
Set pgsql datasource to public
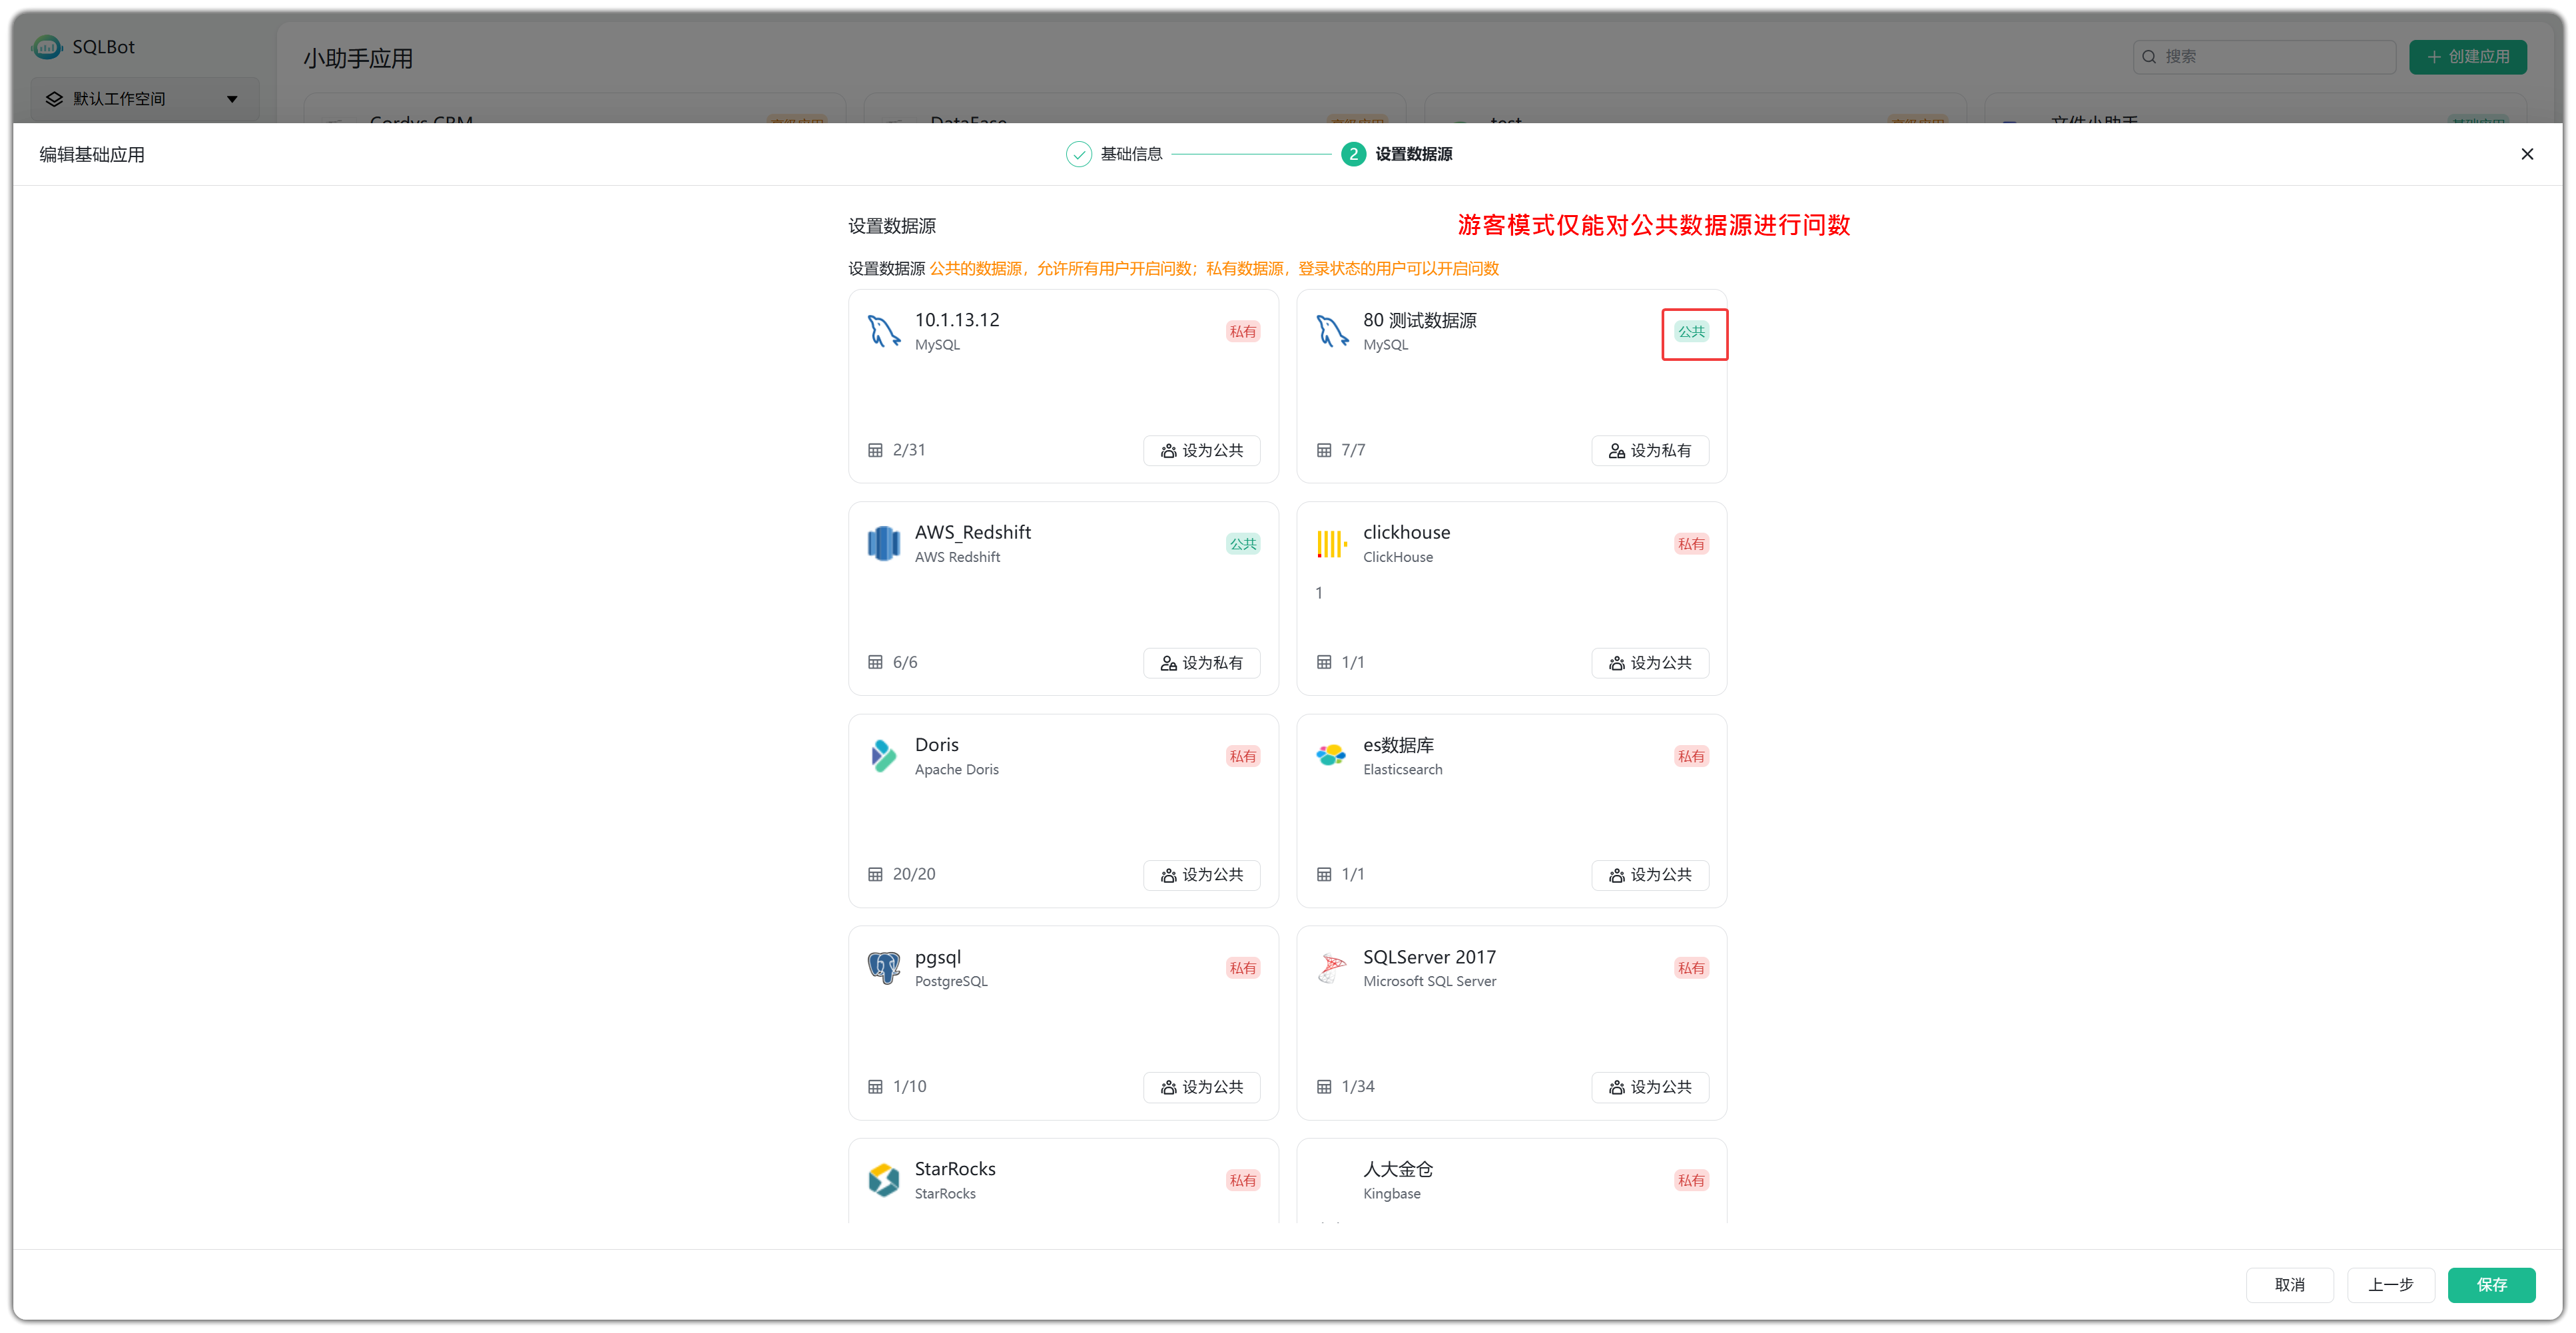tap(1201, 1087)
